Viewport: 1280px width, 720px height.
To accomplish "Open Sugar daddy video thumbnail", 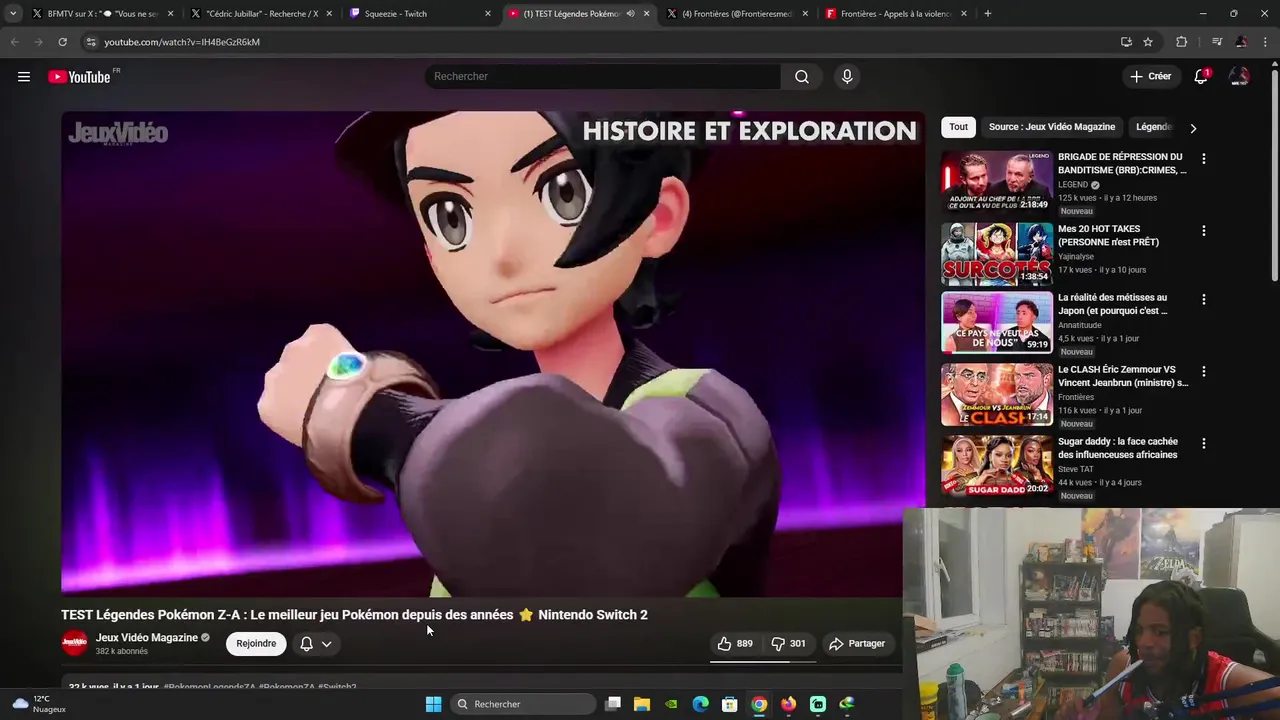I will pyautogui.click(x=997, y=466).
